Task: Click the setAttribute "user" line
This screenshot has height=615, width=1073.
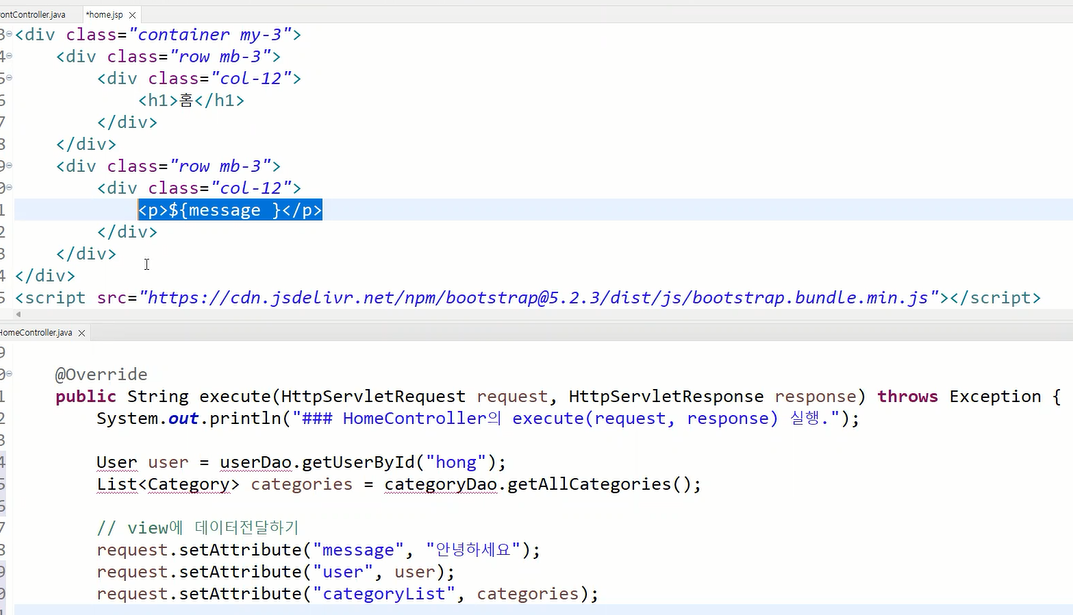Action: tap(276, 572)
